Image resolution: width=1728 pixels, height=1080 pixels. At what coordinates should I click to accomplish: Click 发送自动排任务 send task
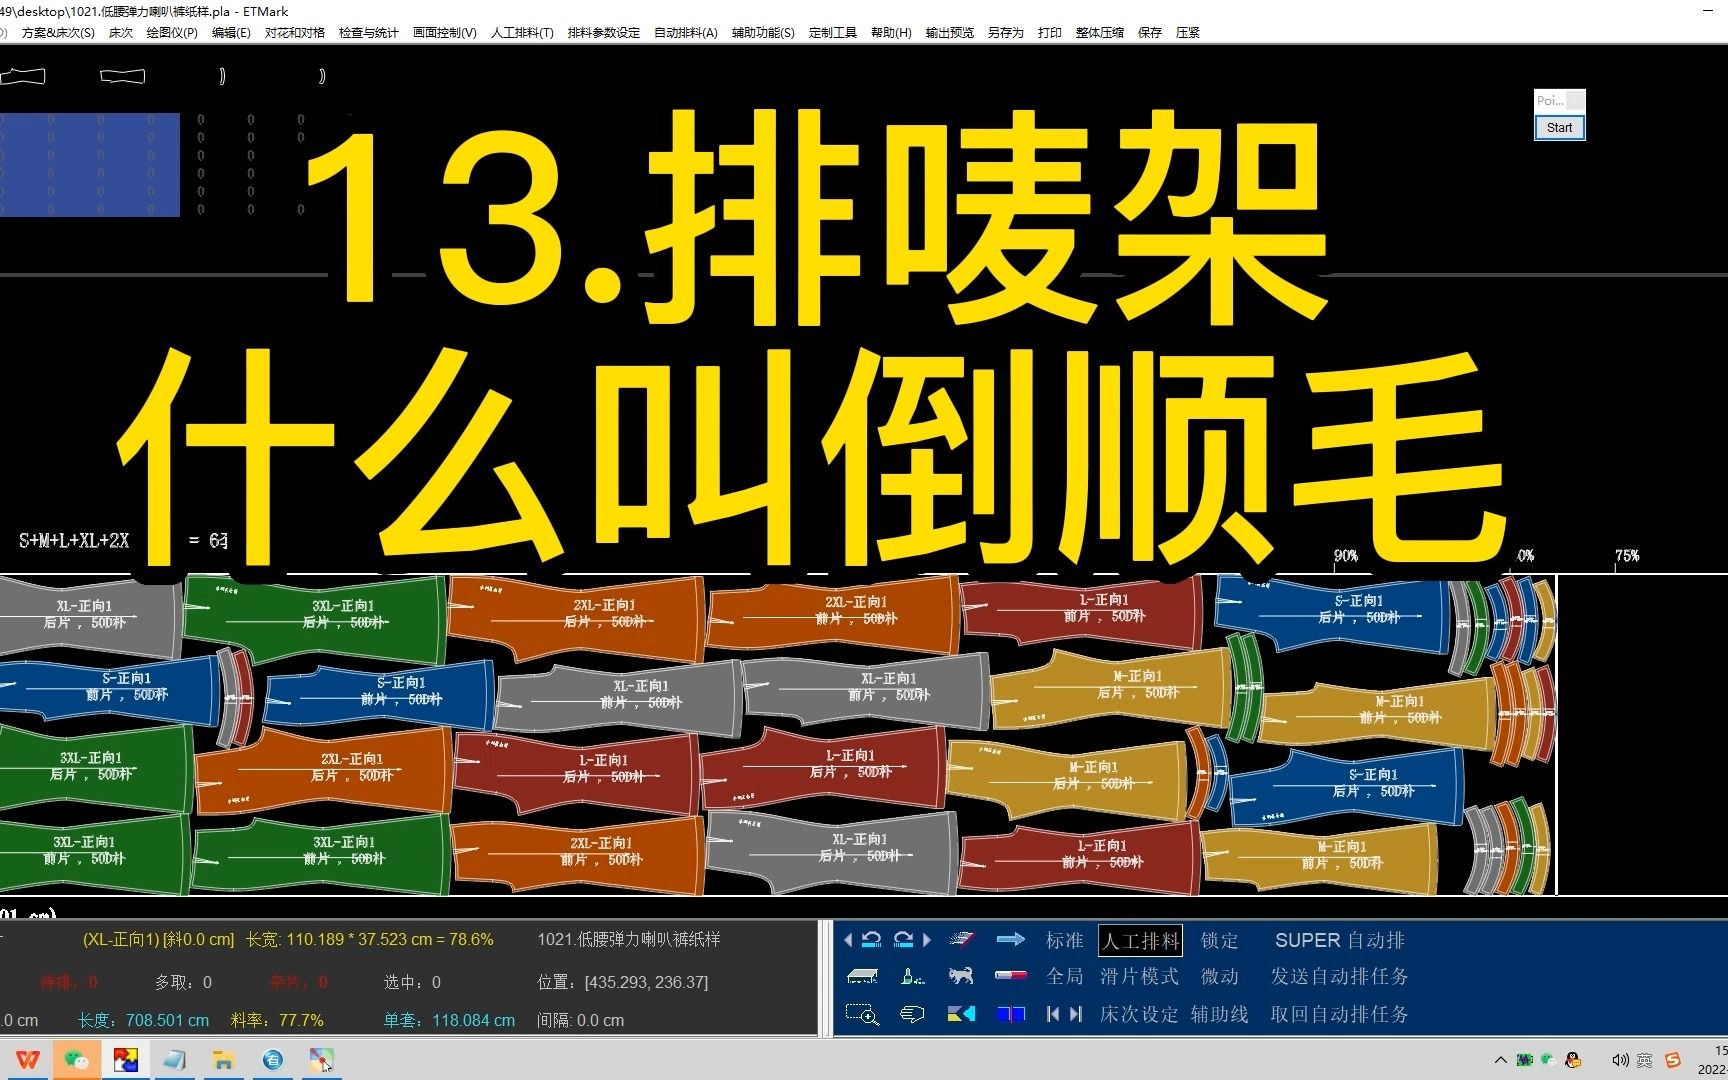pyautogui.click(x=1340, y=976)
